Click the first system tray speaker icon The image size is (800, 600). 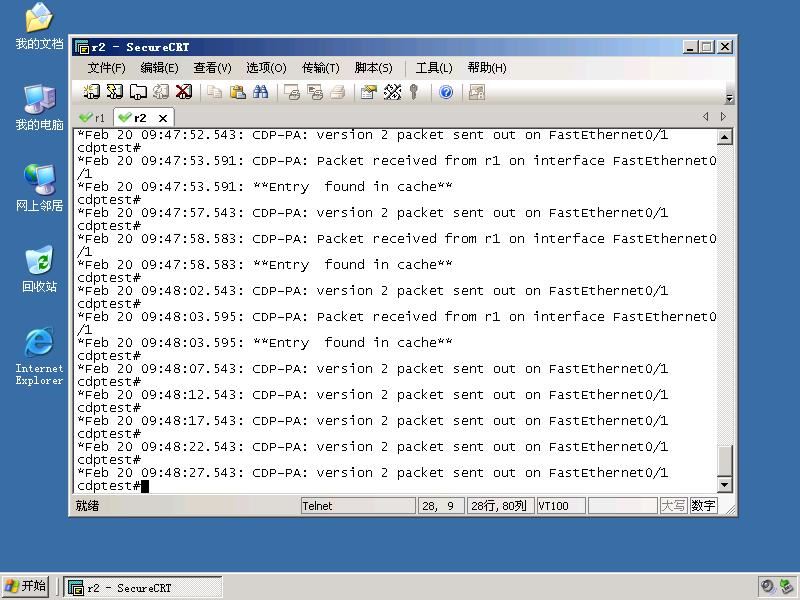(x=767, y=587)
